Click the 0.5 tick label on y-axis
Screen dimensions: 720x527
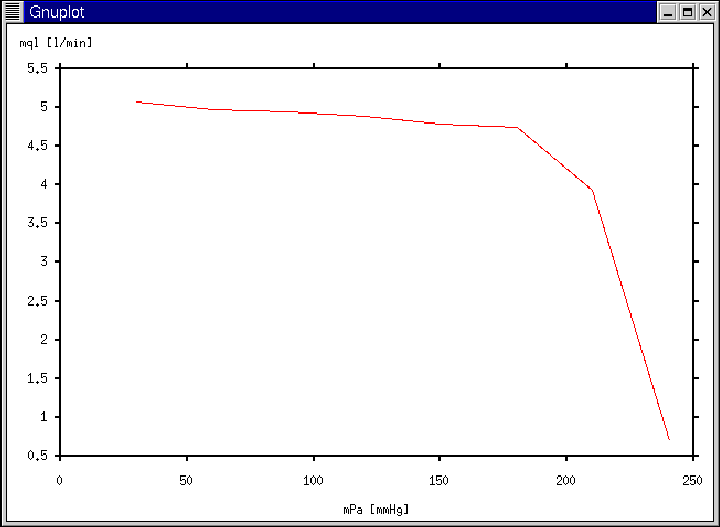[x=36, y=456]
